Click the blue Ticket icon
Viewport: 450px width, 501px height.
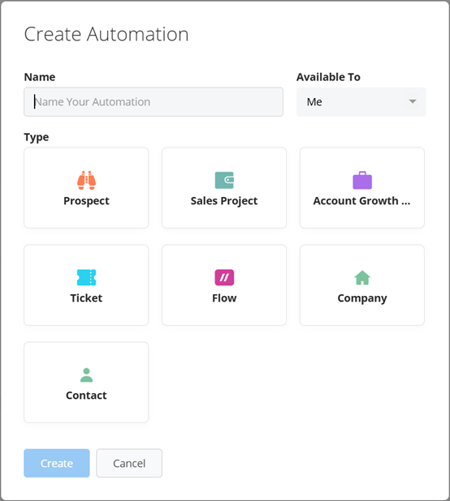[x=86, y=277]
